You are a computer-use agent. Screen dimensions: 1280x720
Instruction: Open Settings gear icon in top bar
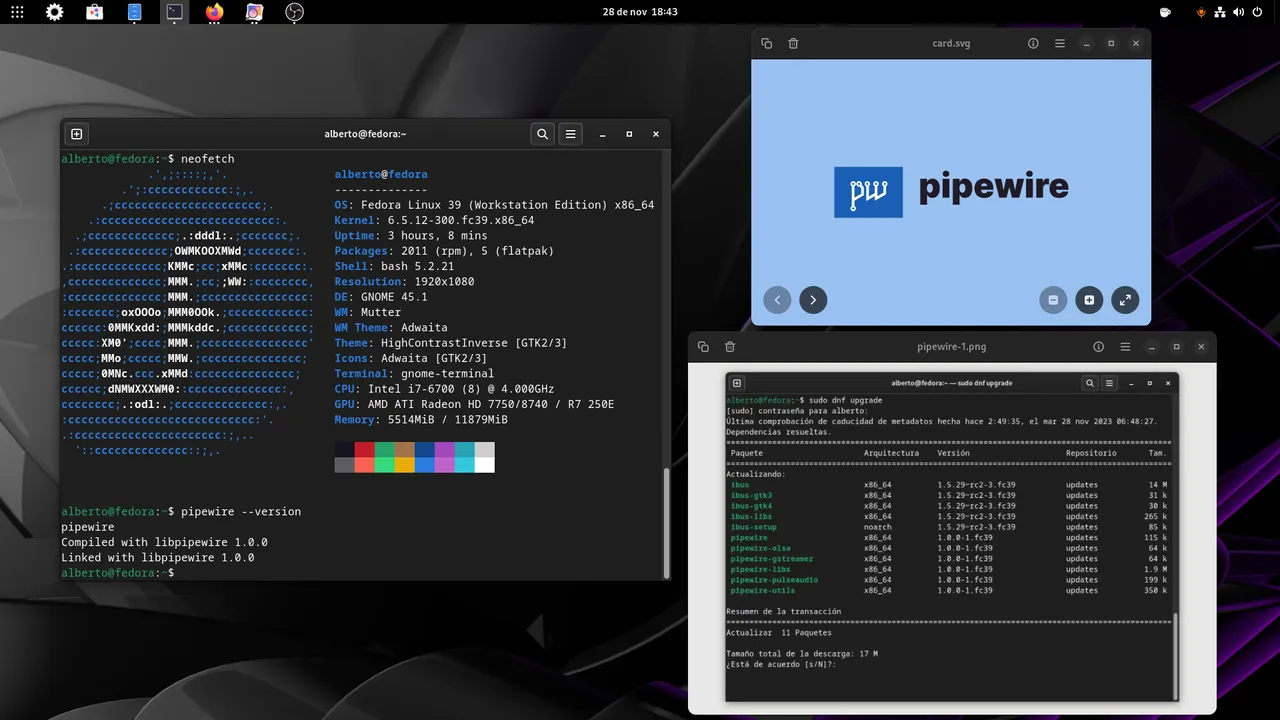click(54, 12)
